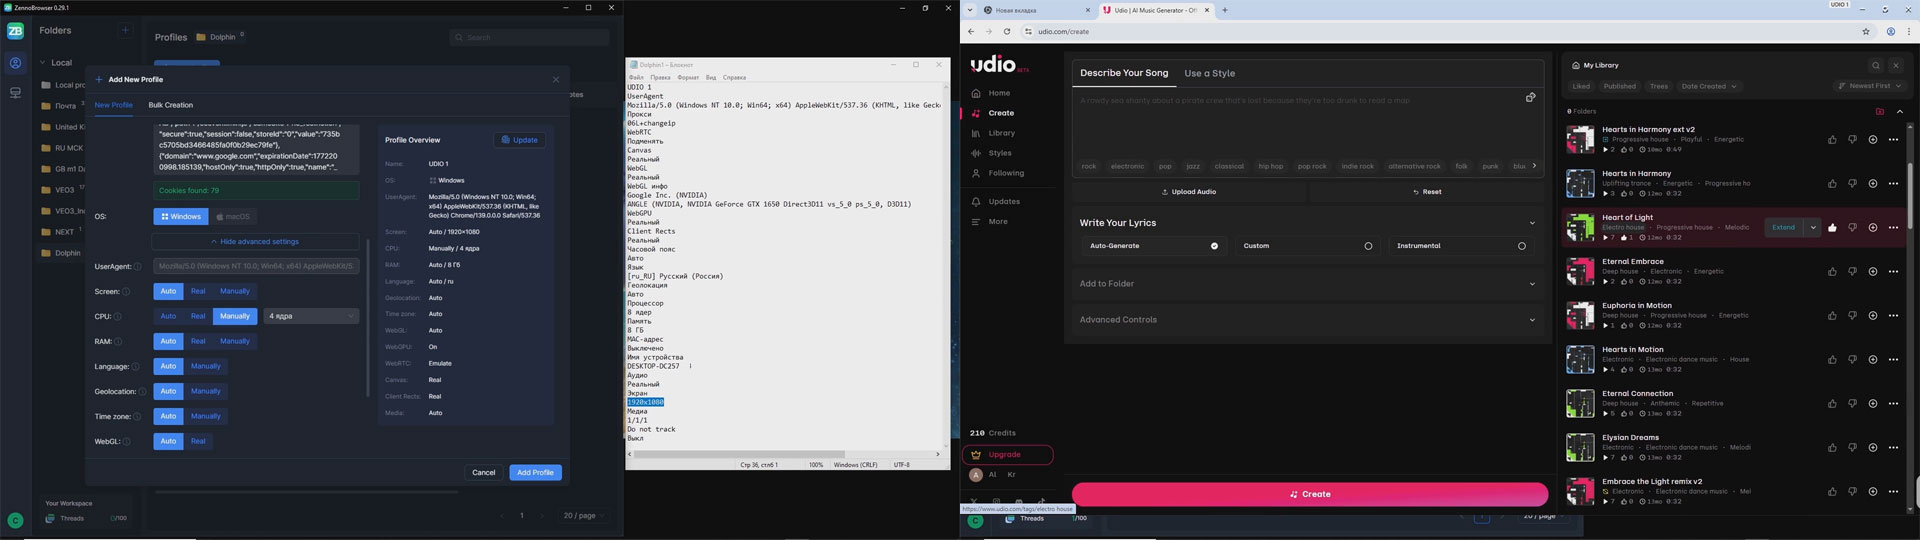Set Screen option to Real
Image resolution: width=1920 pixels, height=540 pixels.
(198, 291)
